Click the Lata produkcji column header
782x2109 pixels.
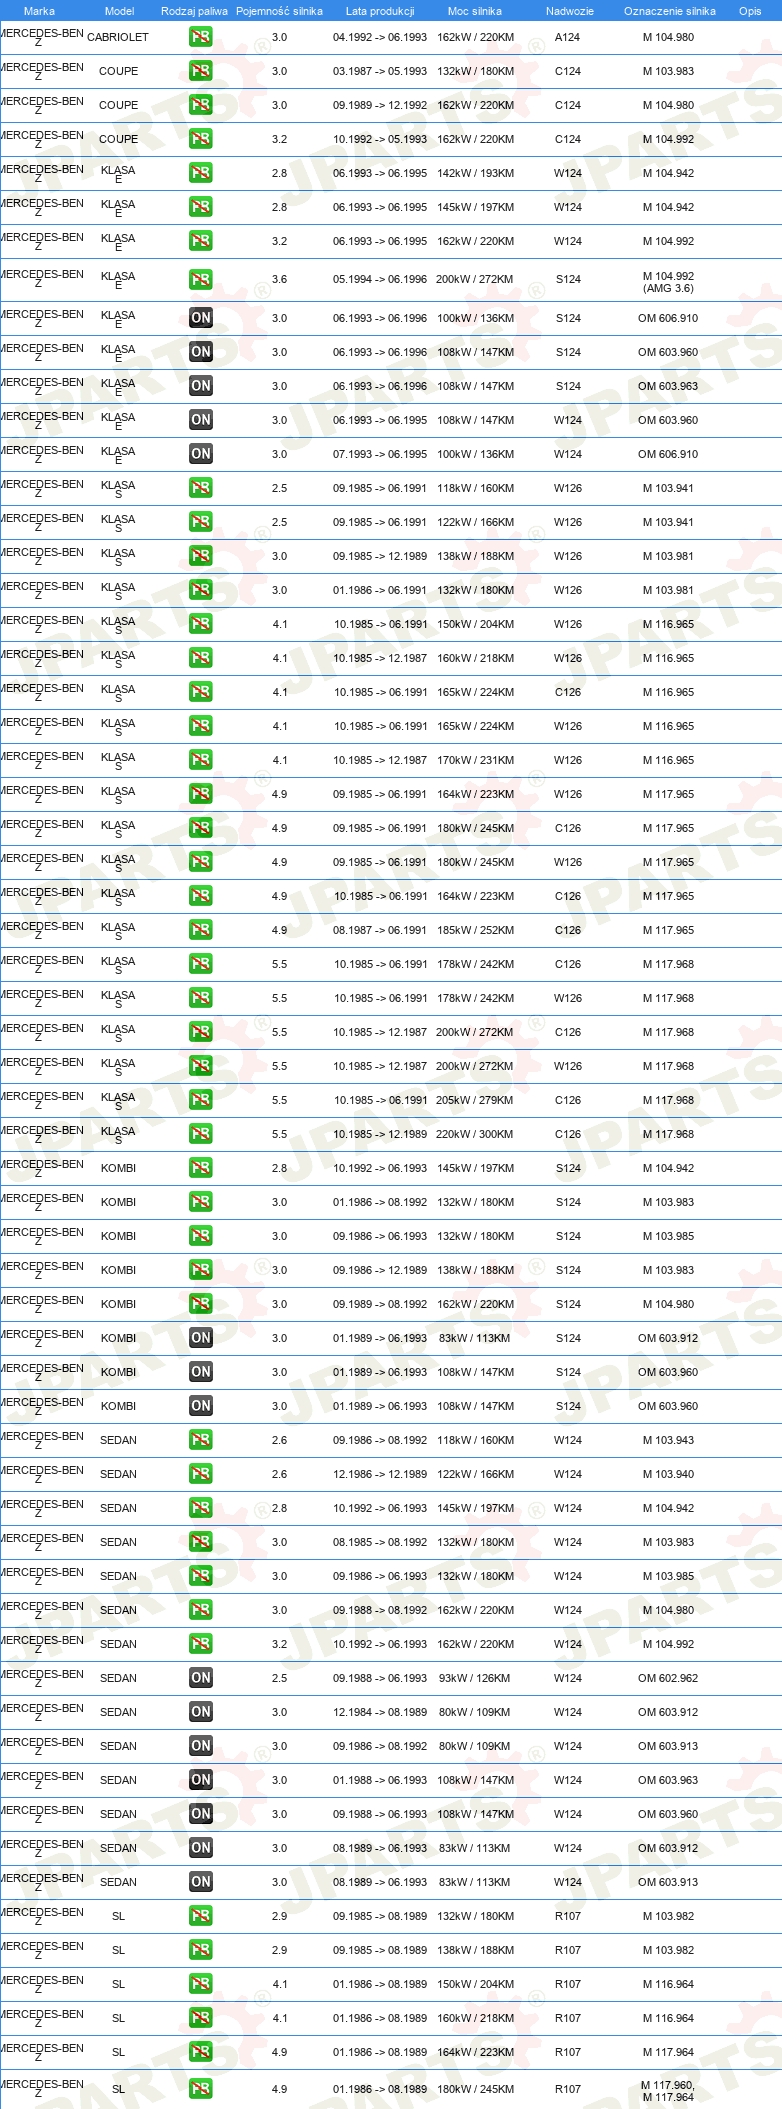(380, 11)
